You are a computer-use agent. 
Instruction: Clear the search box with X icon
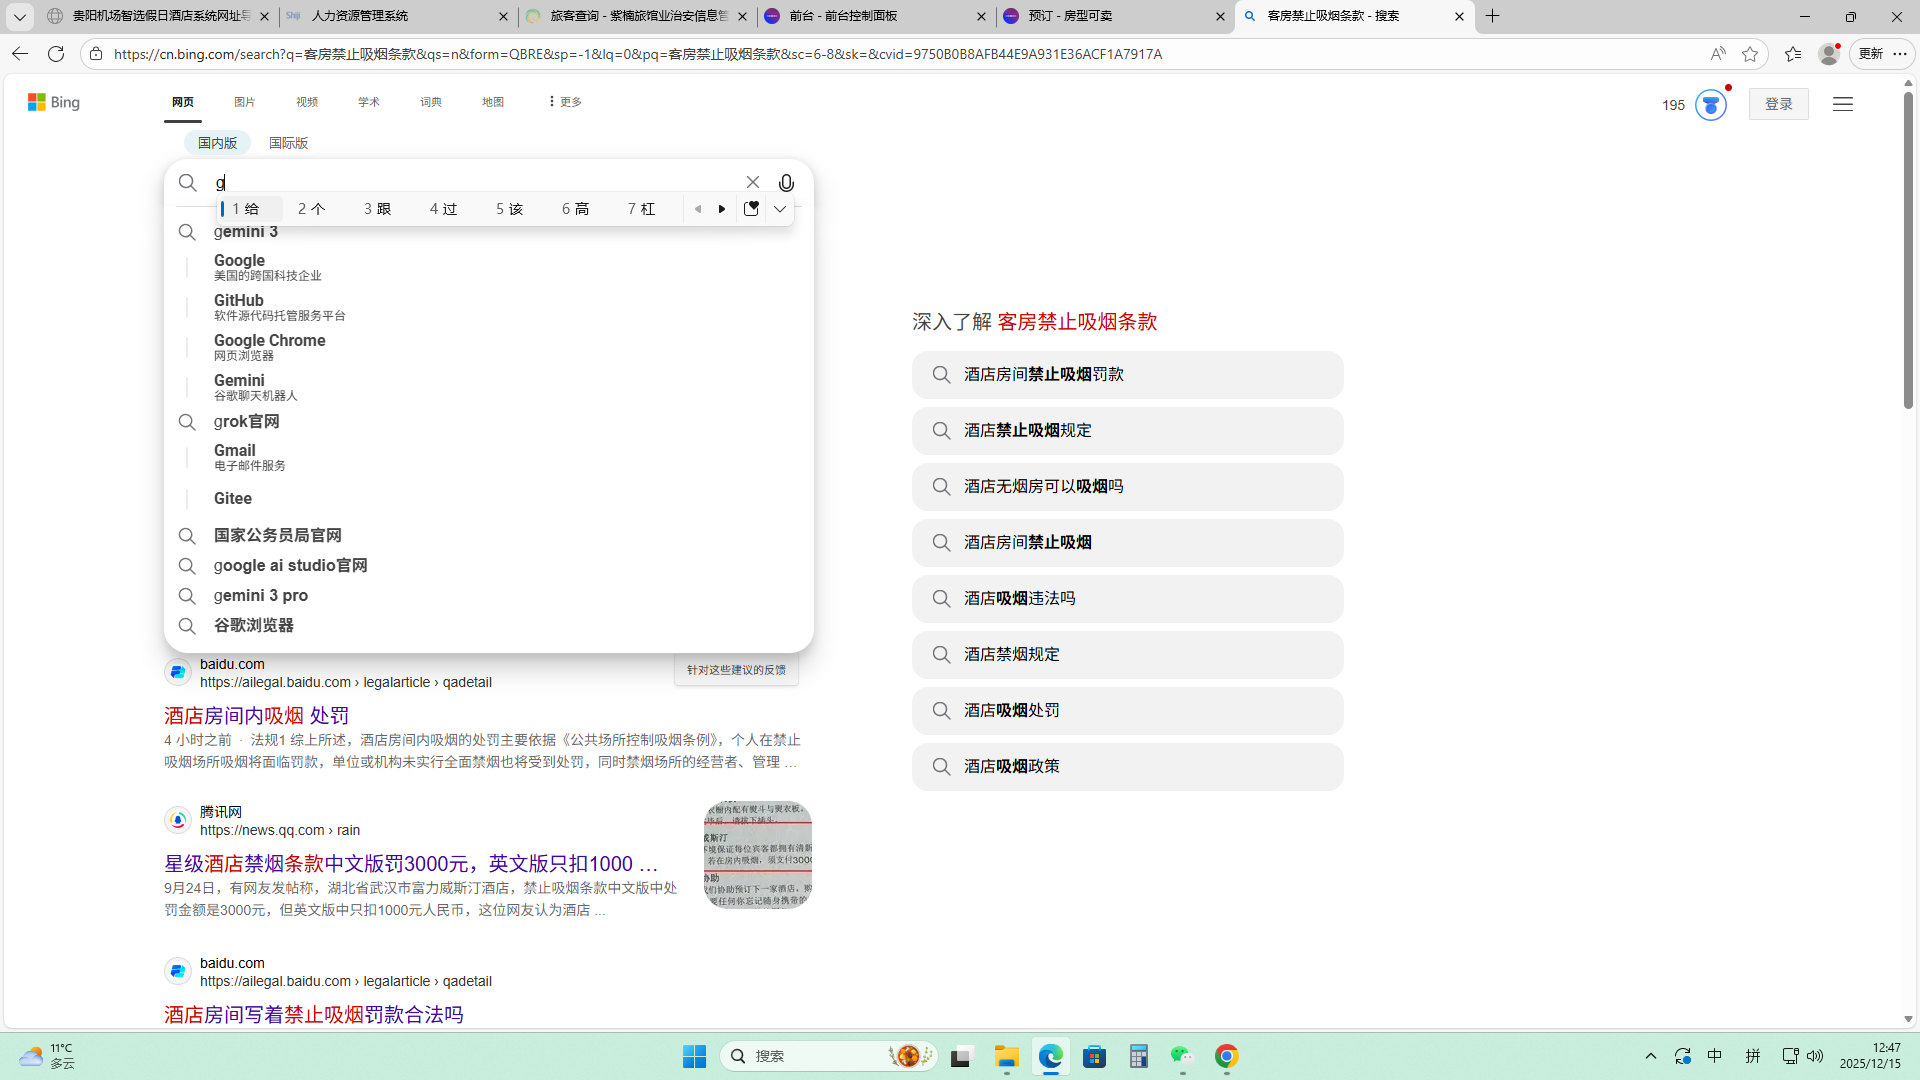[x=752, y=182]
